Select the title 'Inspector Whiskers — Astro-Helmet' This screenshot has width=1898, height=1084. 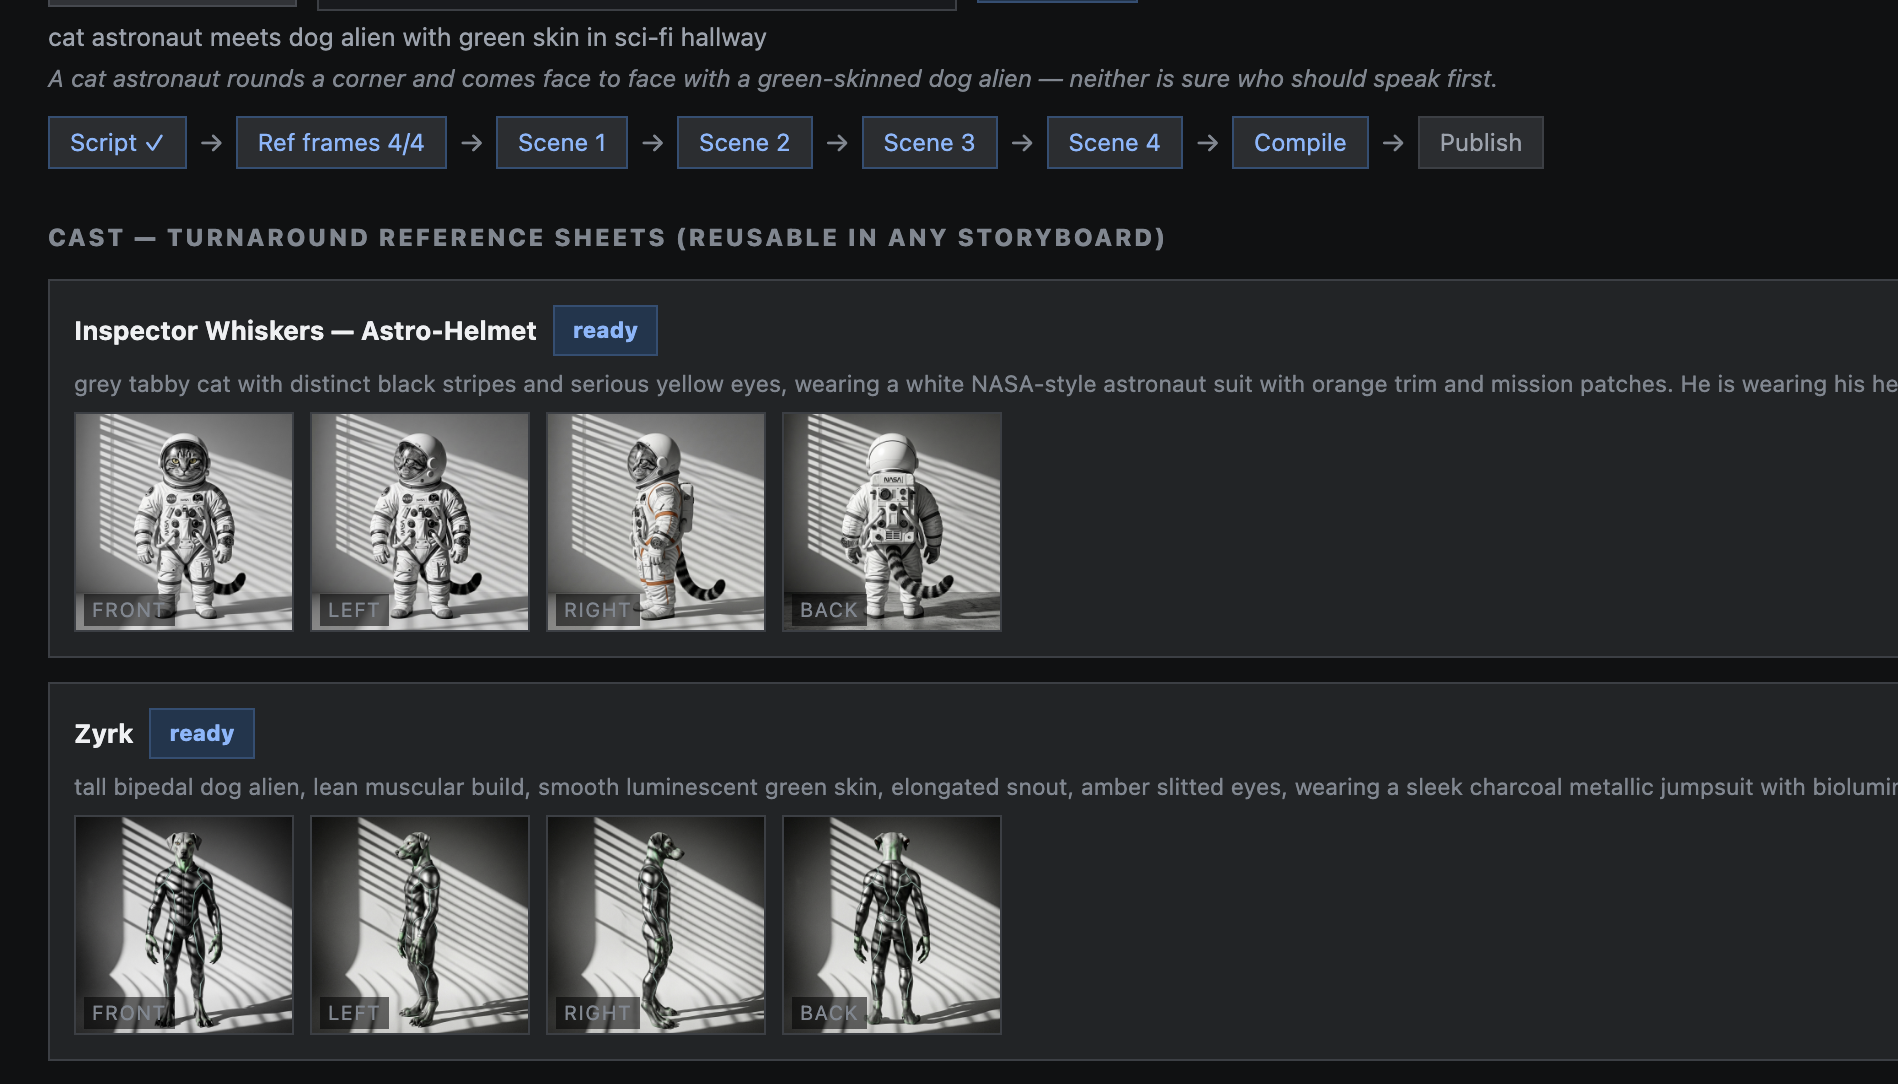click(305, 331)
